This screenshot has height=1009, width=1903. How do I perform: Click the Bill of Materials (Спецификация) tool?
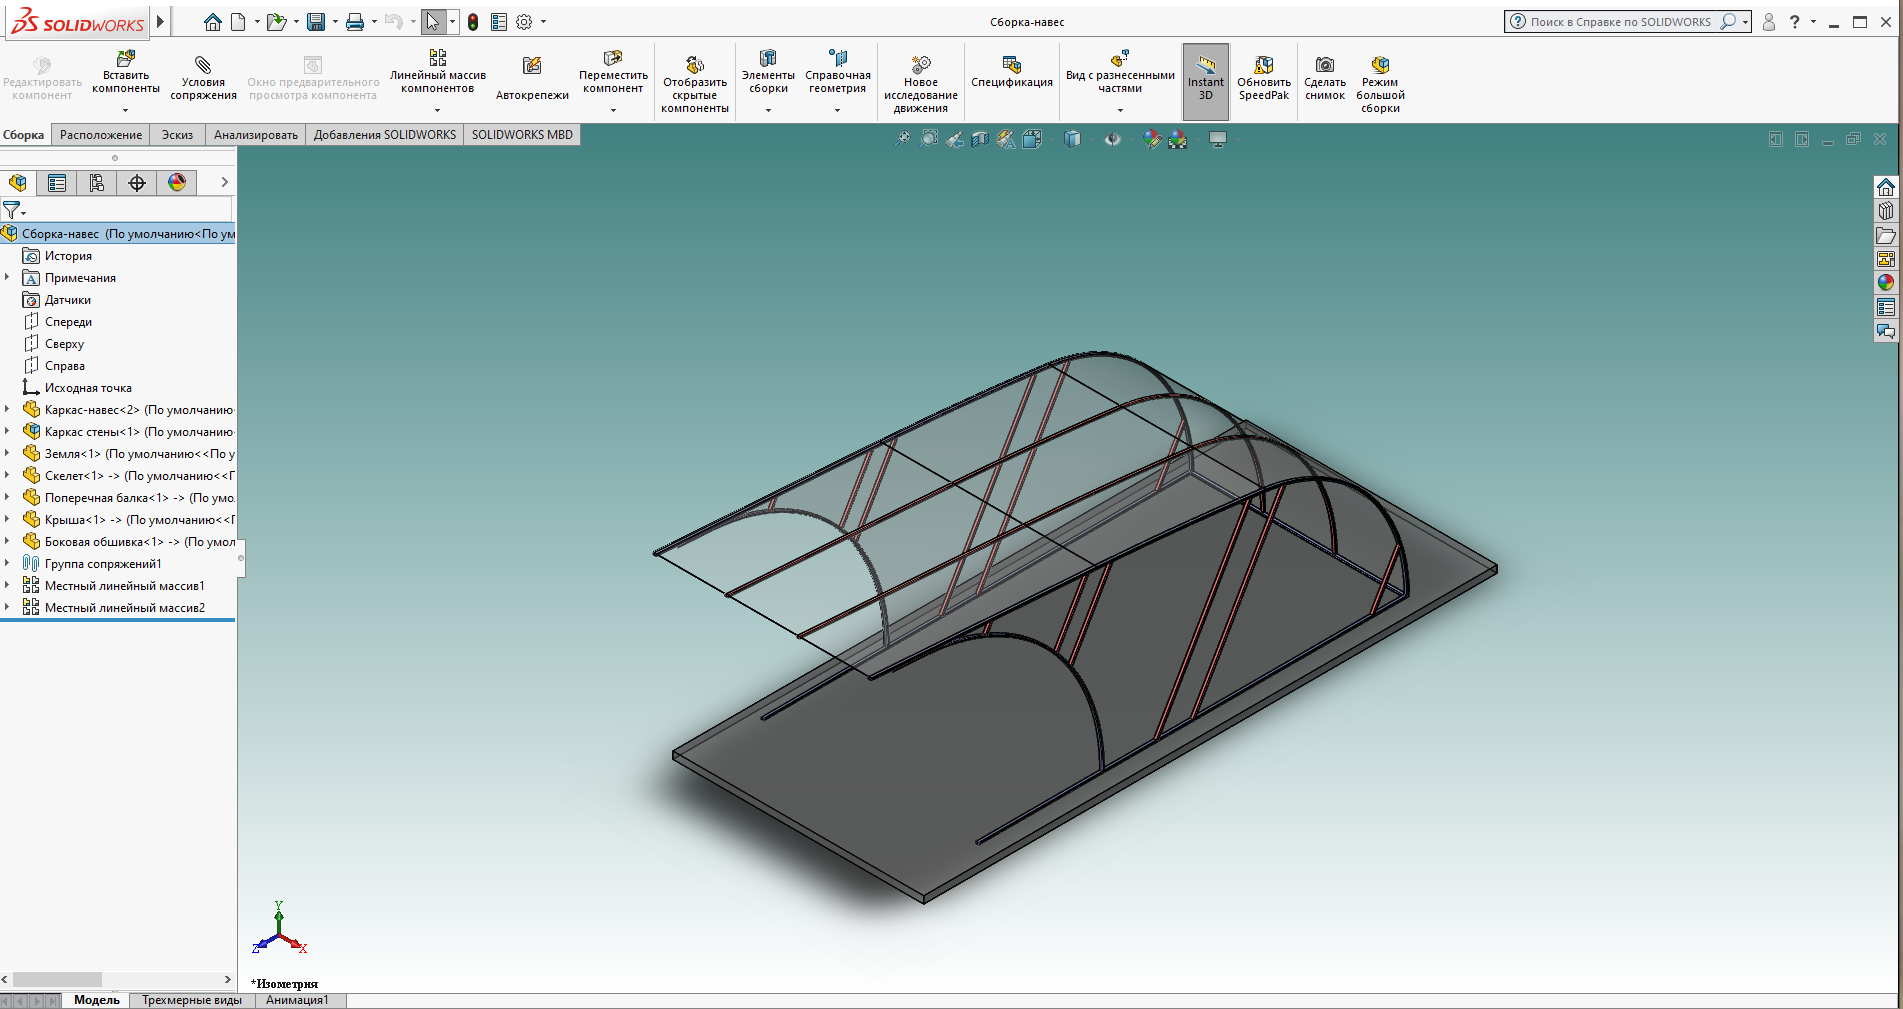pyautogui.click(x=1011, y=72)
